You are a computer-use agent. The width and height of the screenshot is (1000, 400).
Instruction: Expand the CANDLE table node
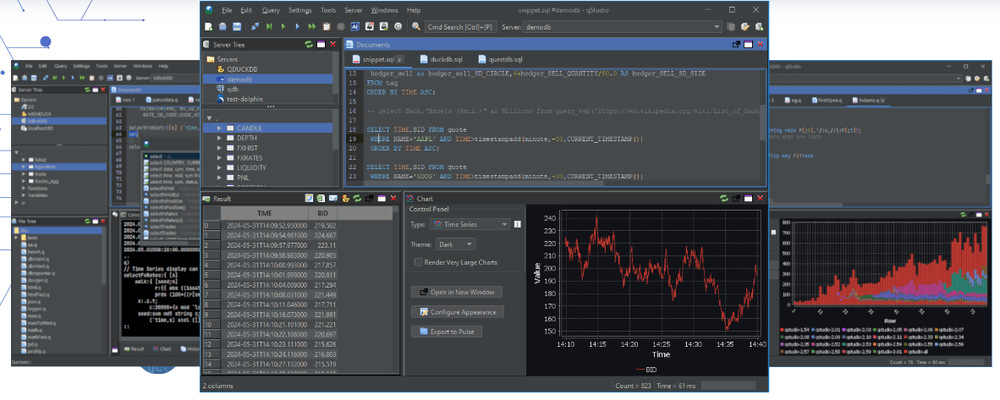pos(220,128)
